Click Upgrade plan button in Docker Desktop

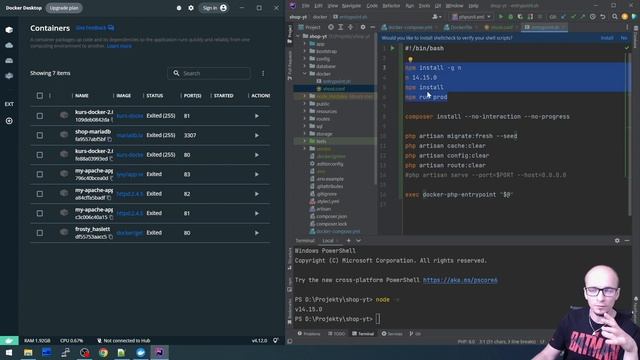[x=64, y=8]
